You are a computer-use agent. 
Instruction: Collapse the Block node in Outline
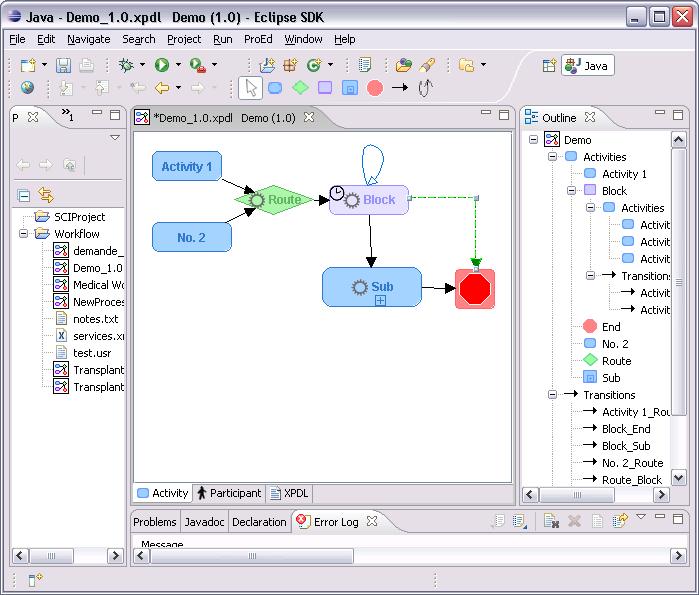(x=572, y=191)
